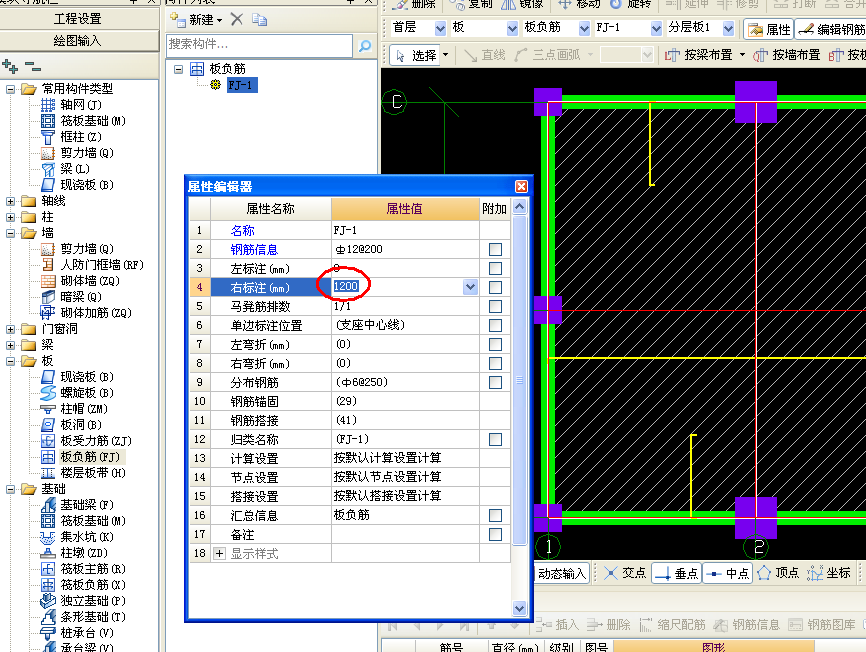Toggle 附加 checkbox for 汇总信息 row
Screen dimensions: 866x652
[x=495, y=516]
